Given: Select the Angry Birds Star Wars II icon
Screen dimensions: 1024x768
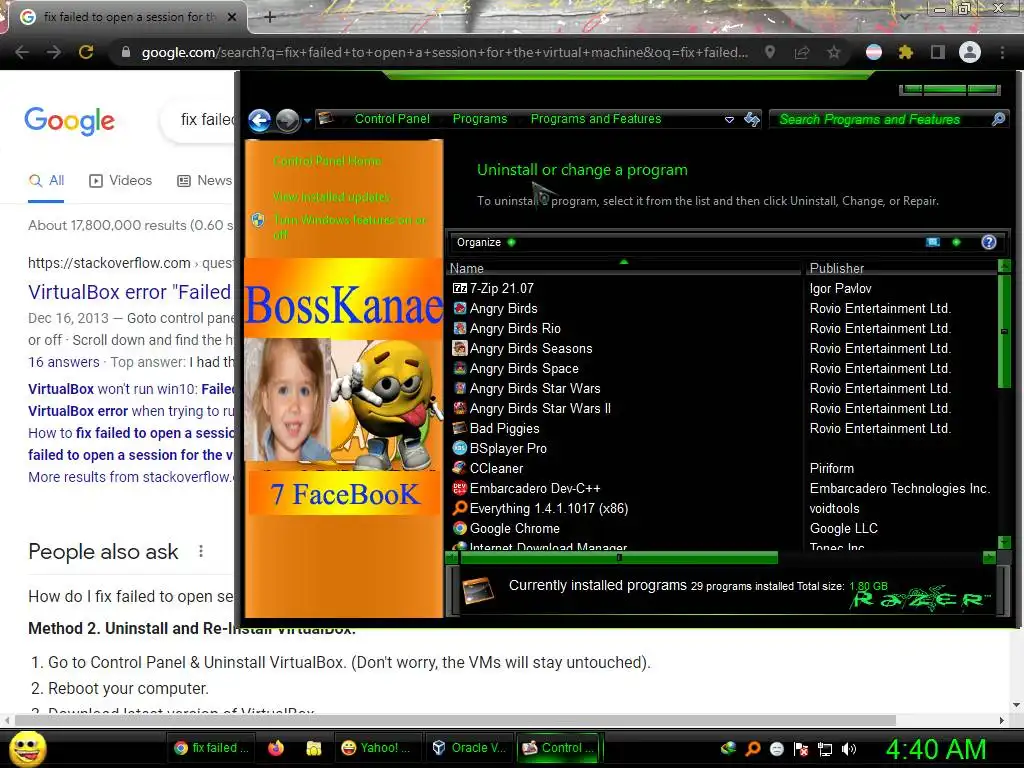Looking at the screenshot, I should pos(460,408).
